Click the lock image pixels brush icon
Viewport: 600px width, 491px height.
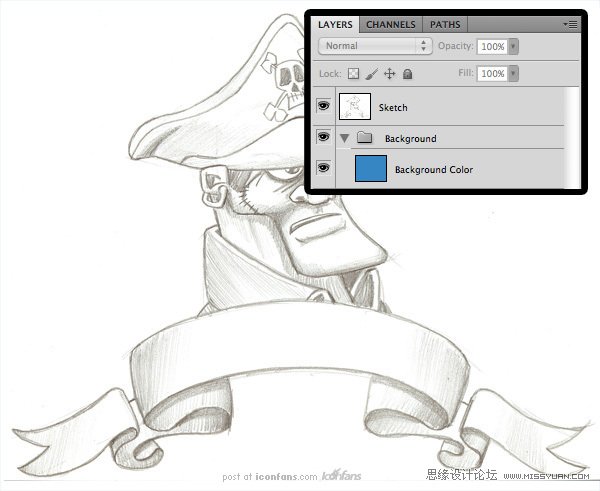pos(371,74)
